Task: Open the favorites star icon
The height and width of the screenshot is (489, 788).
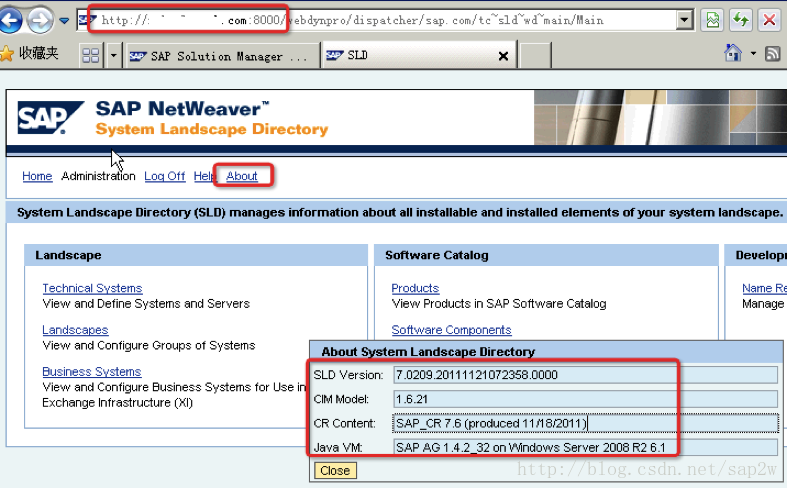Action: pyautogui.click(x=7, y=54)
